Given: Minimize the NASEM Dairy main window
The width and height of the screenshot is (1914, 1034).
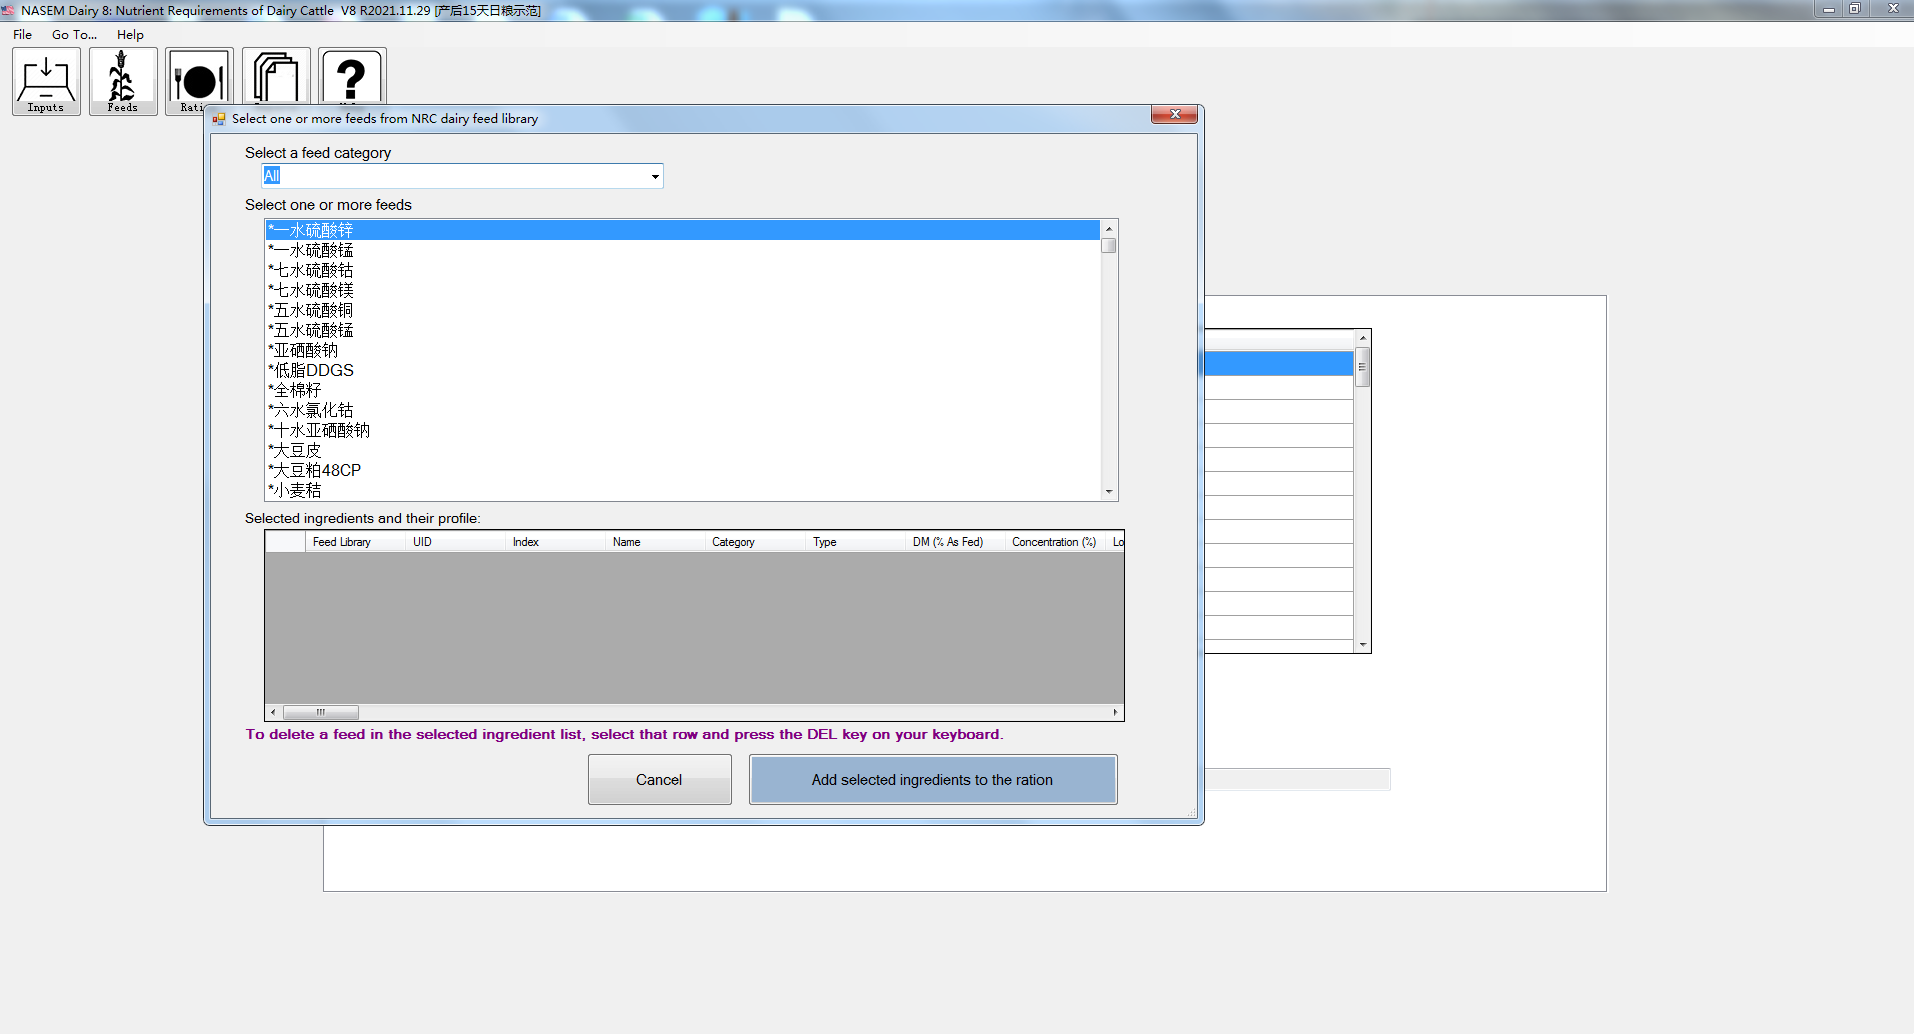Looking at the screenshot, I should click(1828, 9).
